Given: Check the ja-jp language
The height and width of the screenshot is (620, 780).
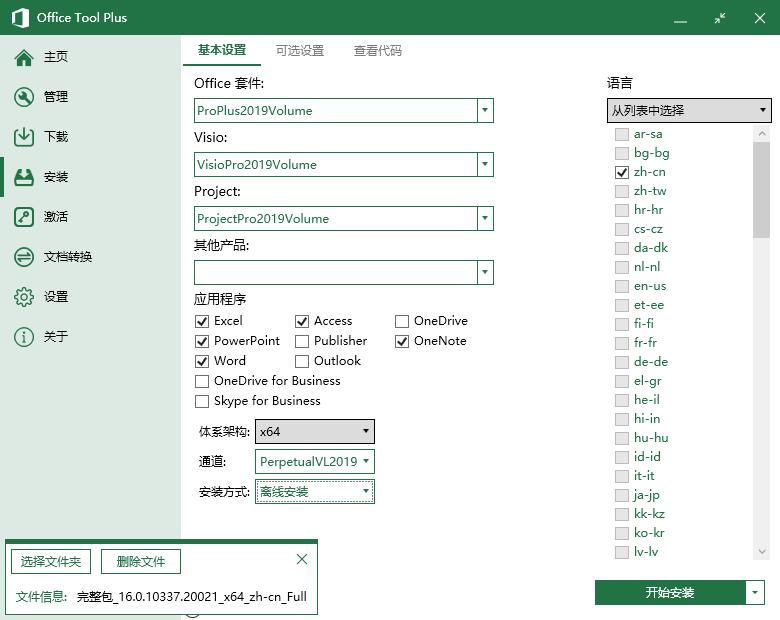Looking at the screenshot, I should click(x=622, y=495).
